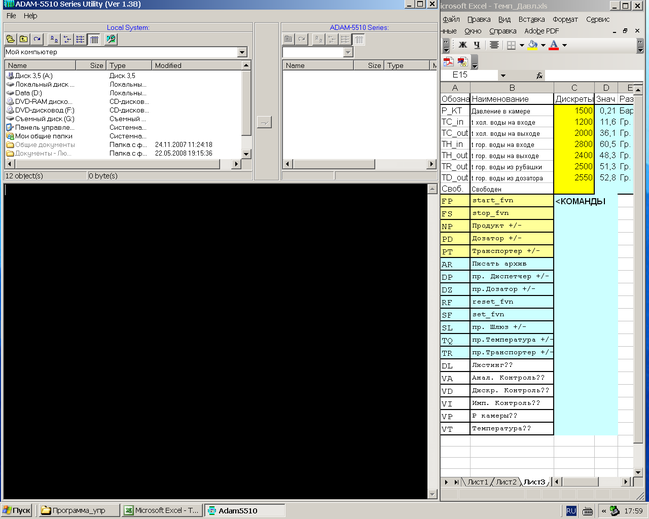Click the up-folder icon in Local System toolbar
Screen dimensions: 649x519
pos(23,39)
